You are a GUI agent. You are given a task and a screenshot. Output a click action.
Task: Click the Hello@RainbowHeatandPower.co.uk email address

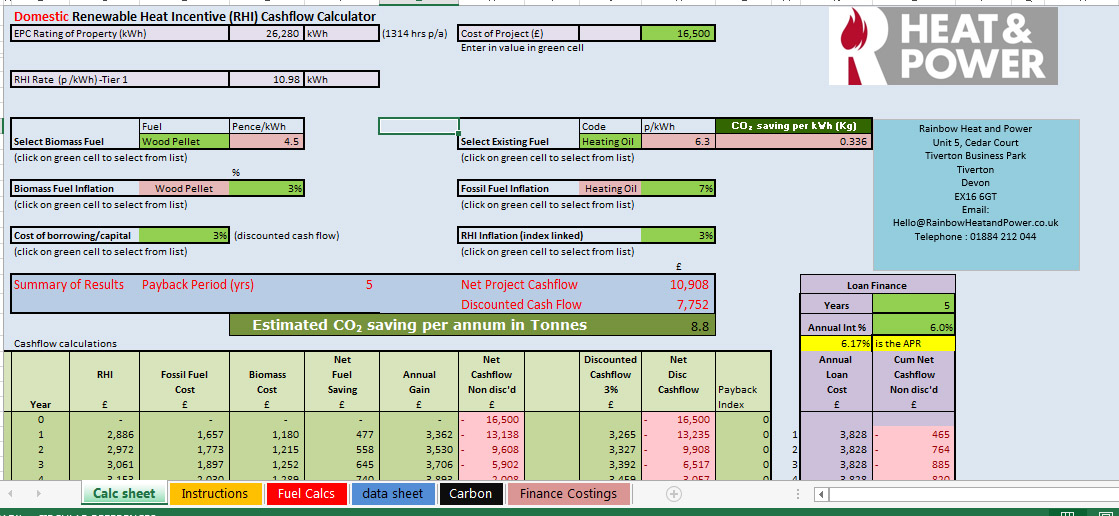(975, 223)
